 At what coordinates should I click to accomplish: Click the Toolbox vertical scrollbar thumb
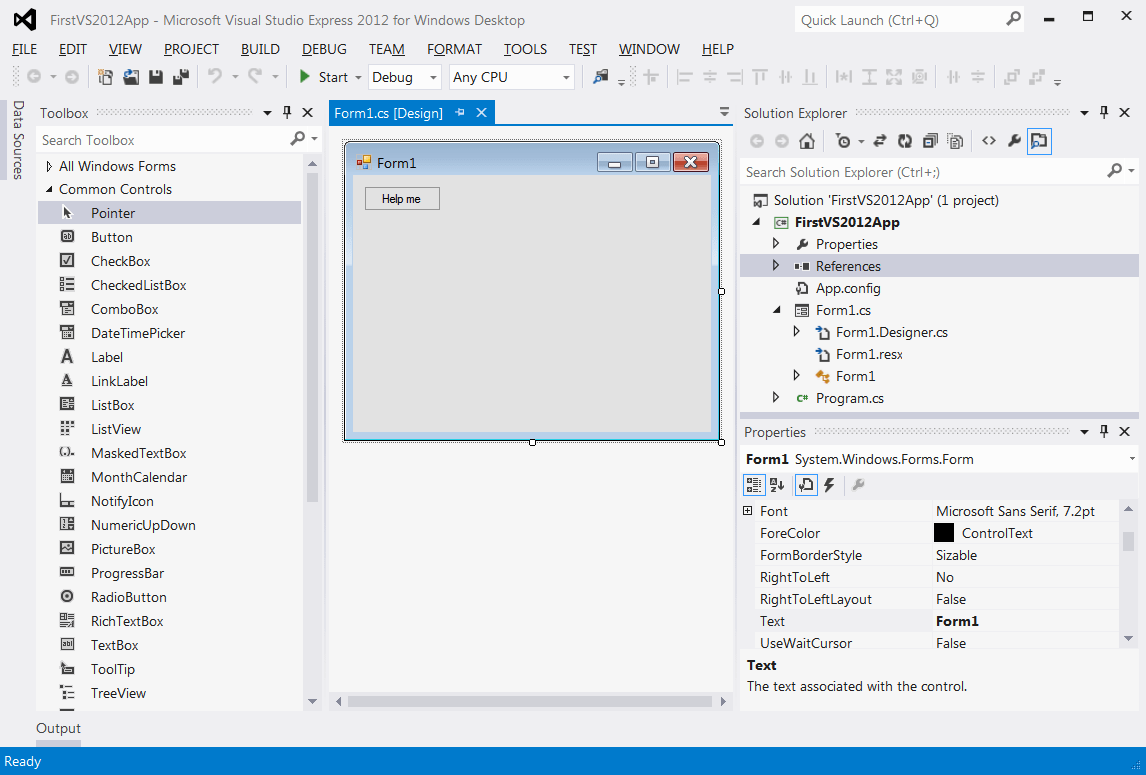(x=312, y=338)
